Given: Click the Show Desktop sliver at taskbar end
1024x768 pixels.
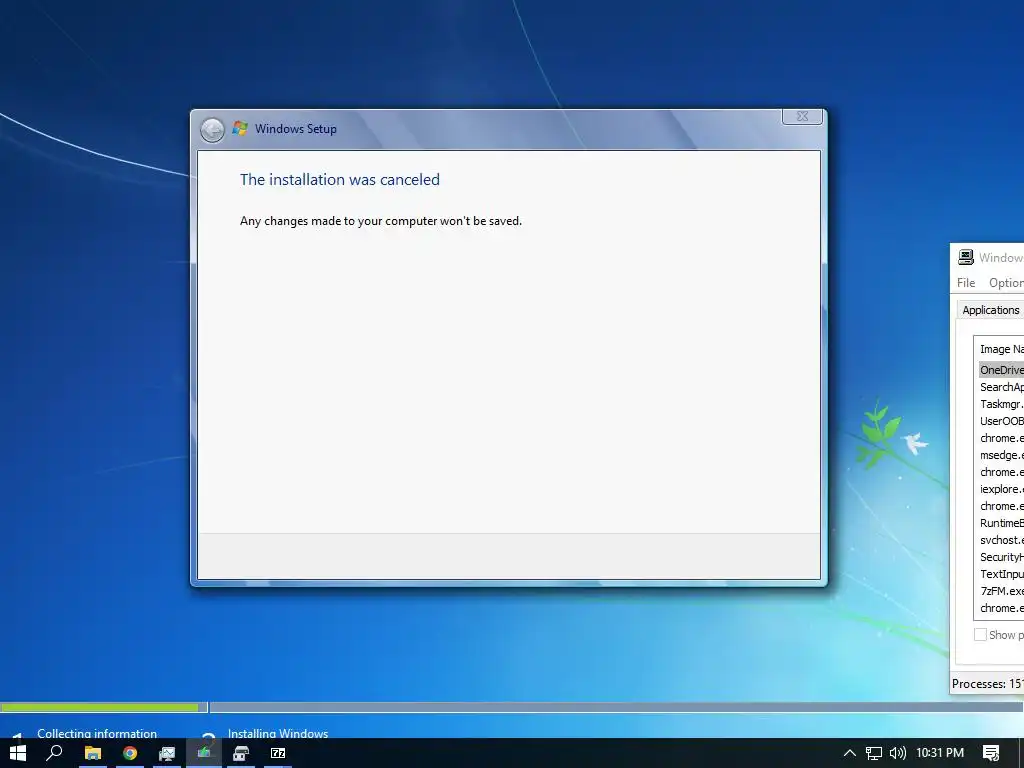Looking at the screenshot, I should click(x=1021, y=753).
